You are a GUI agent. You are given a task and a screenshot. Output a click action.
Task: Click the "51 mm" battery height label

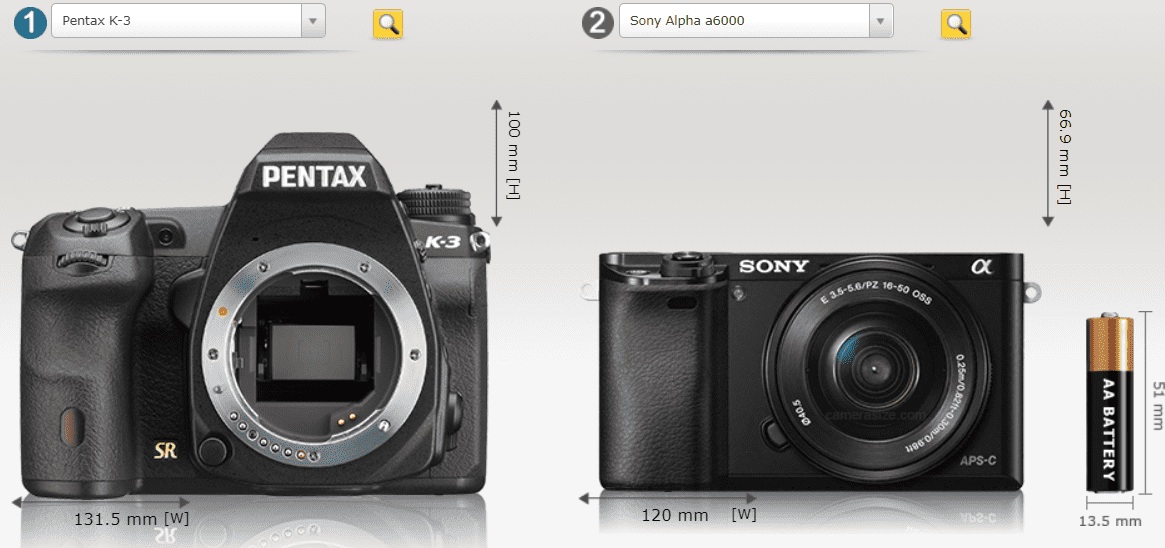pos(1157,405)
